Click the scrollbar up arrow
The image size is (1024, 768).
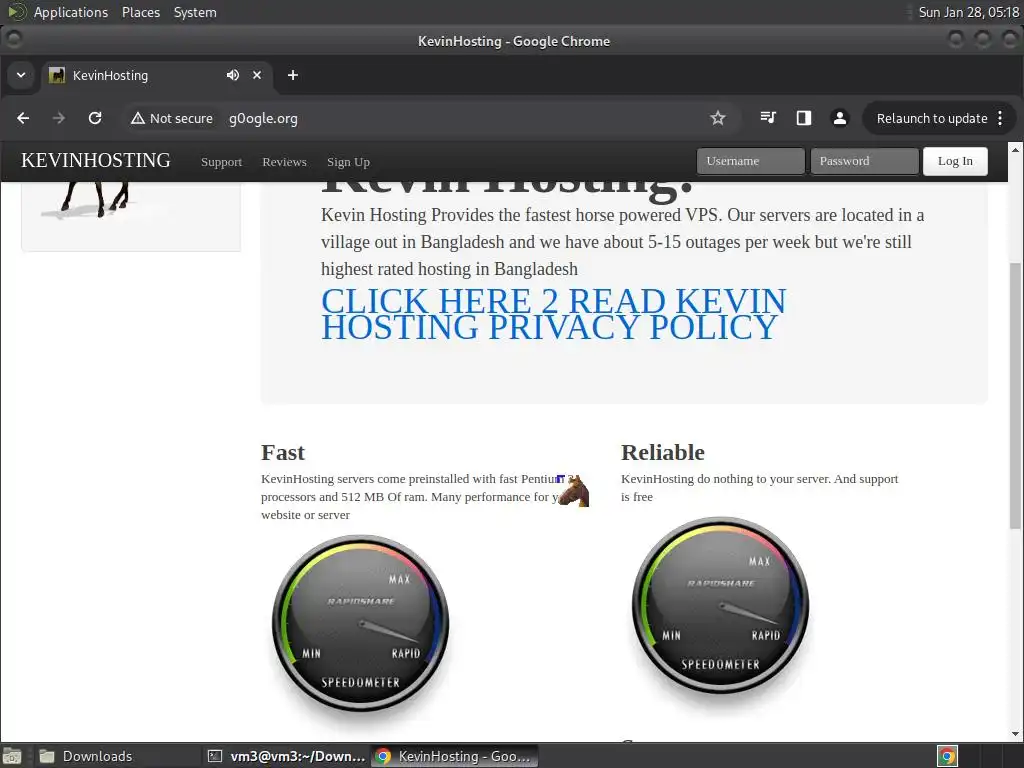1015,150
